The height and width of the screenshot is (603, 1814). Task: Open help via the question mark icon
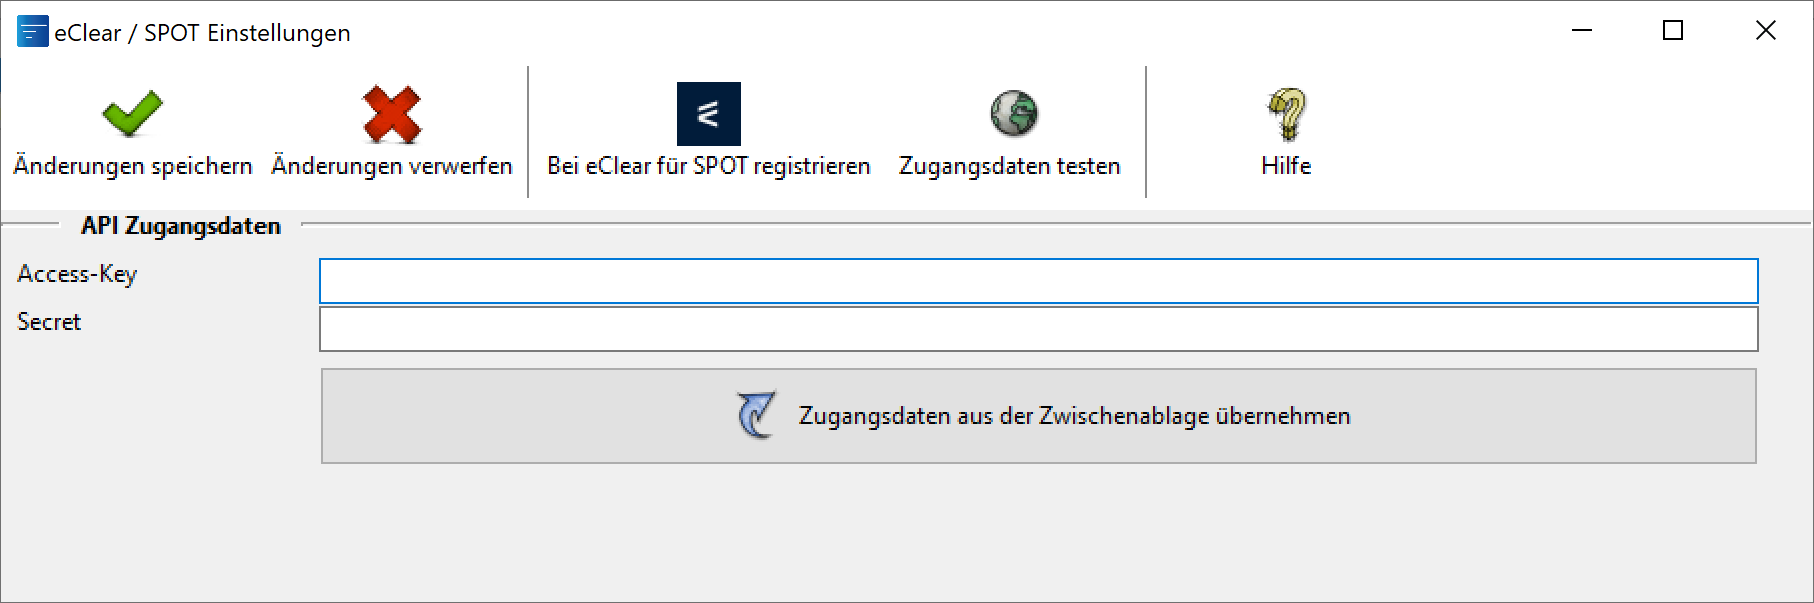coord(1287,113)
